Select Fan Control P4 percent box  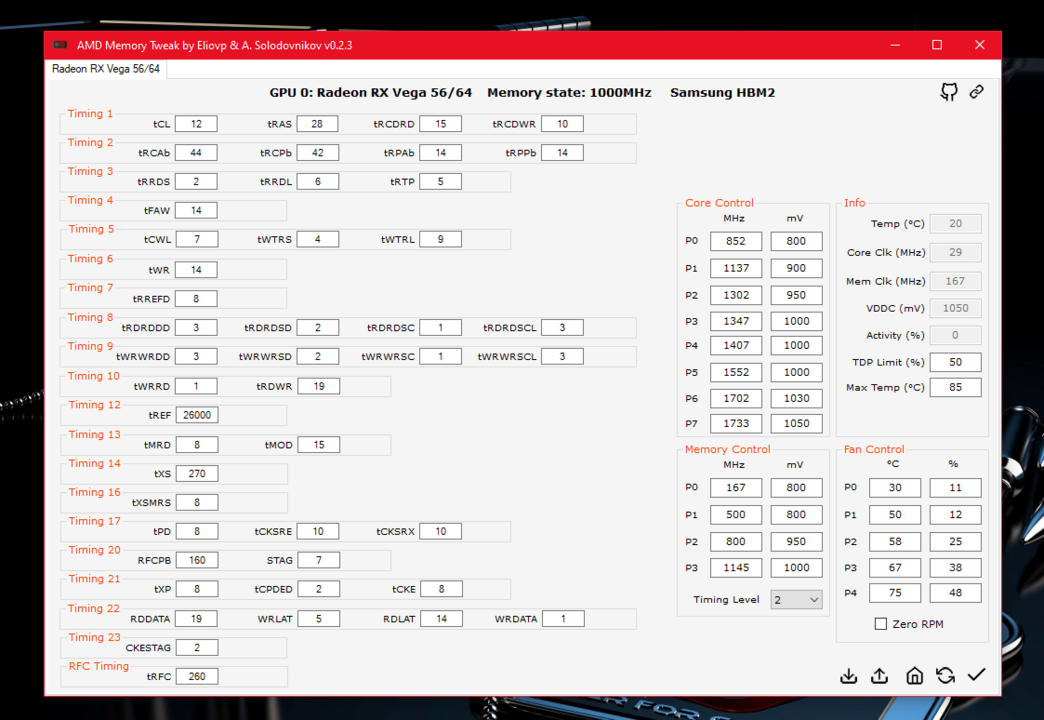click(955, 593)
